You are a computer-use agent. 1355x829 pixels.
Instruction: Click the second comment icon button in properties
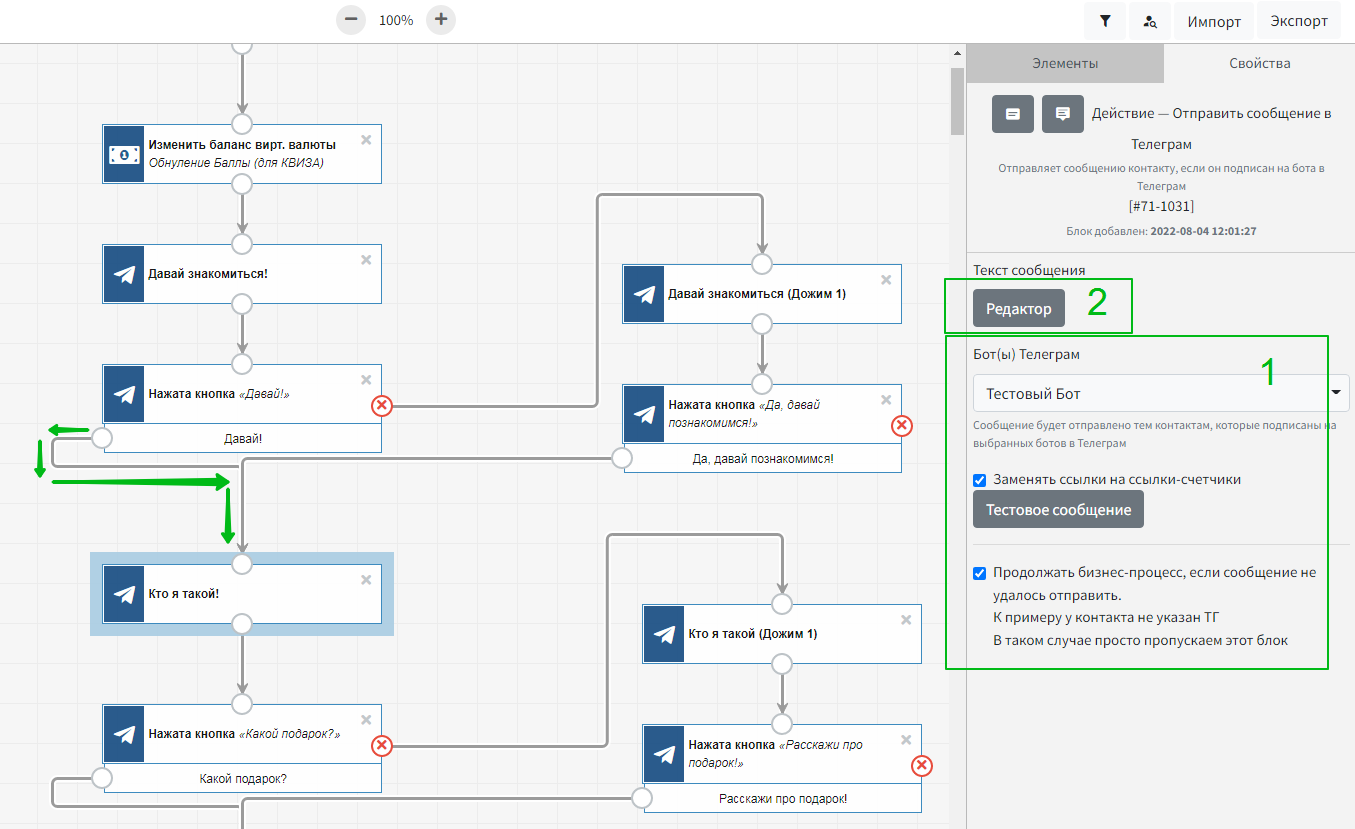1063,114
